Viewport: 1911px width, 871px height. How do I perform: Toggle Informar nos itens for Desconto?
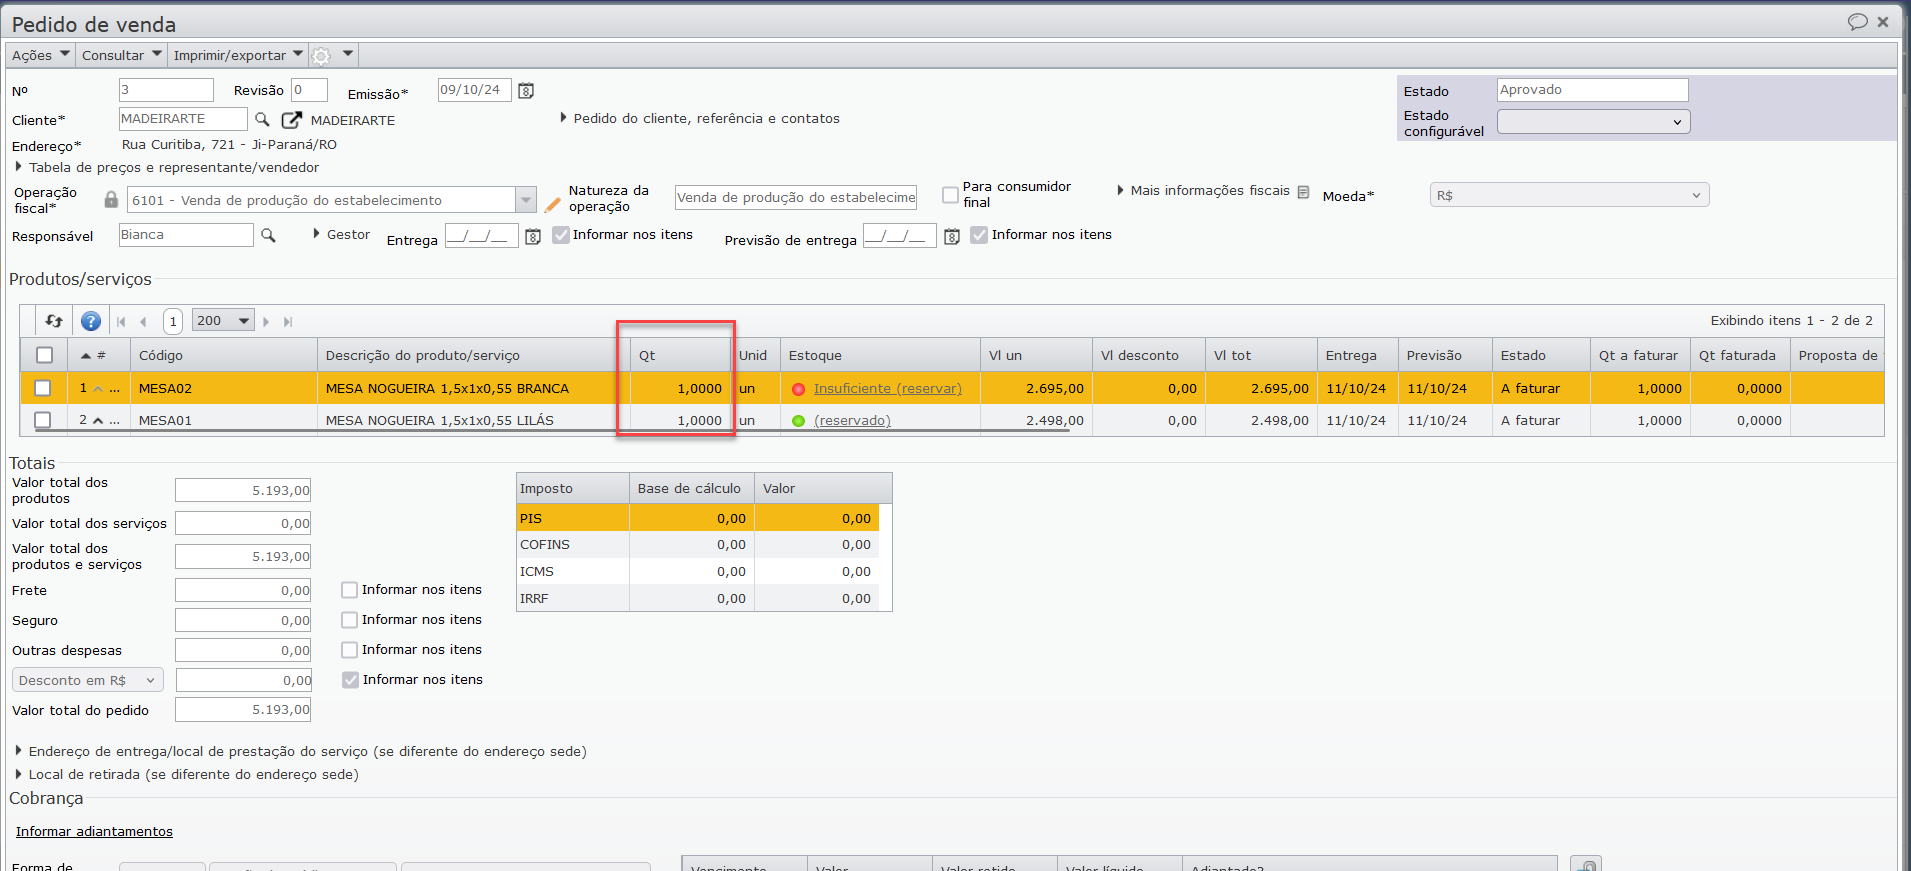click(350, 680)
